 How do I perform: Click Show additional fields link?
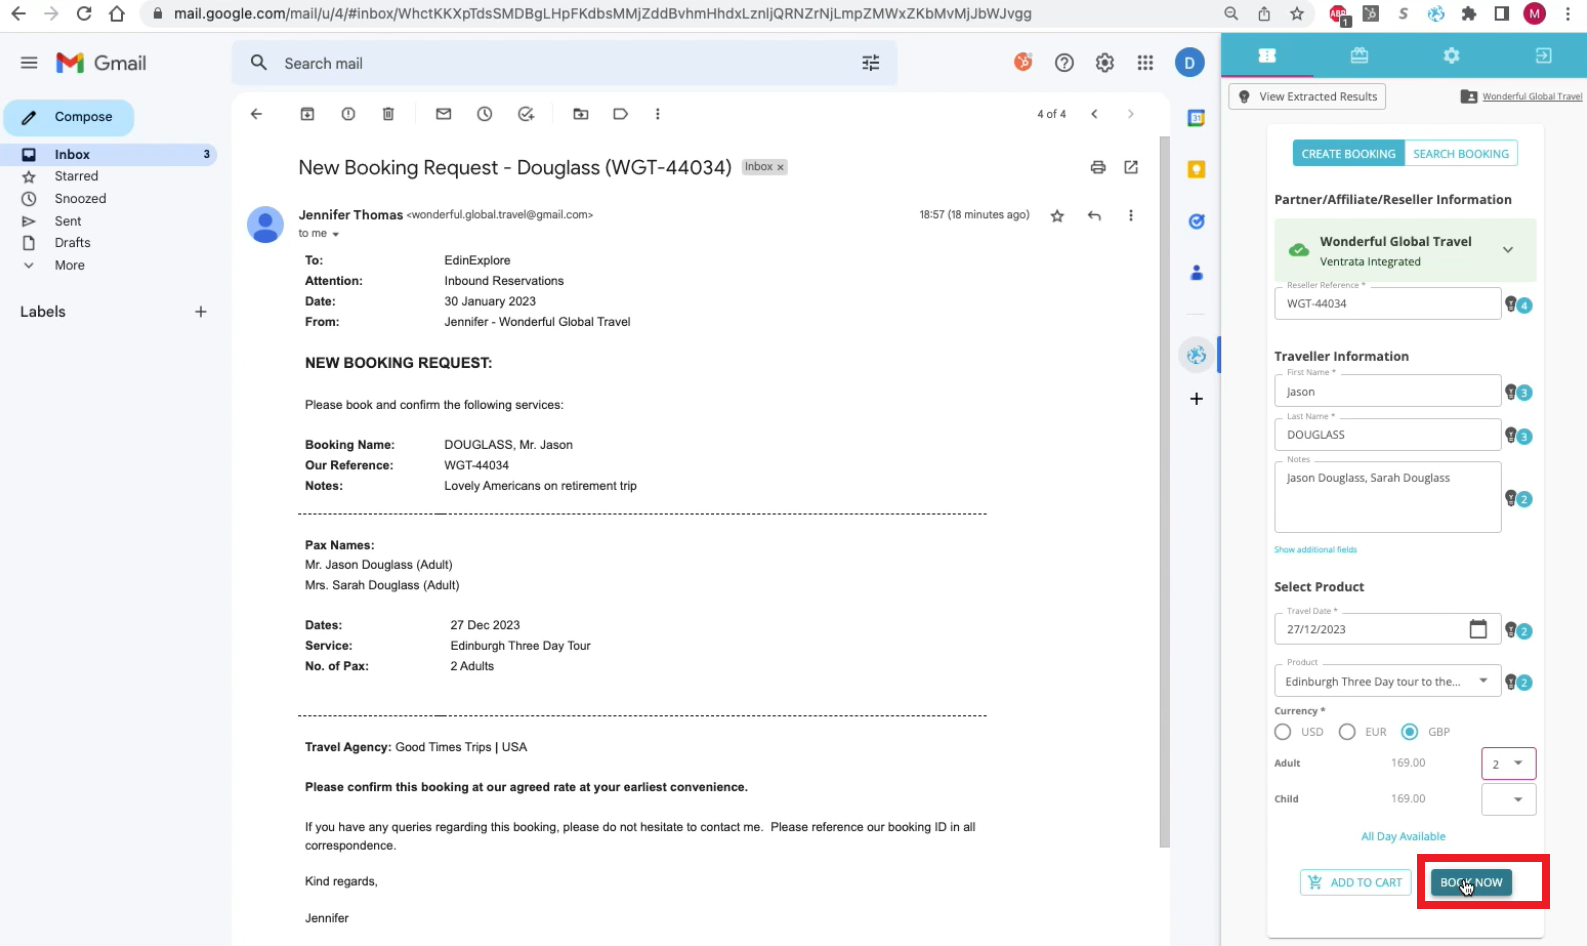click(x=1315, y=550)
